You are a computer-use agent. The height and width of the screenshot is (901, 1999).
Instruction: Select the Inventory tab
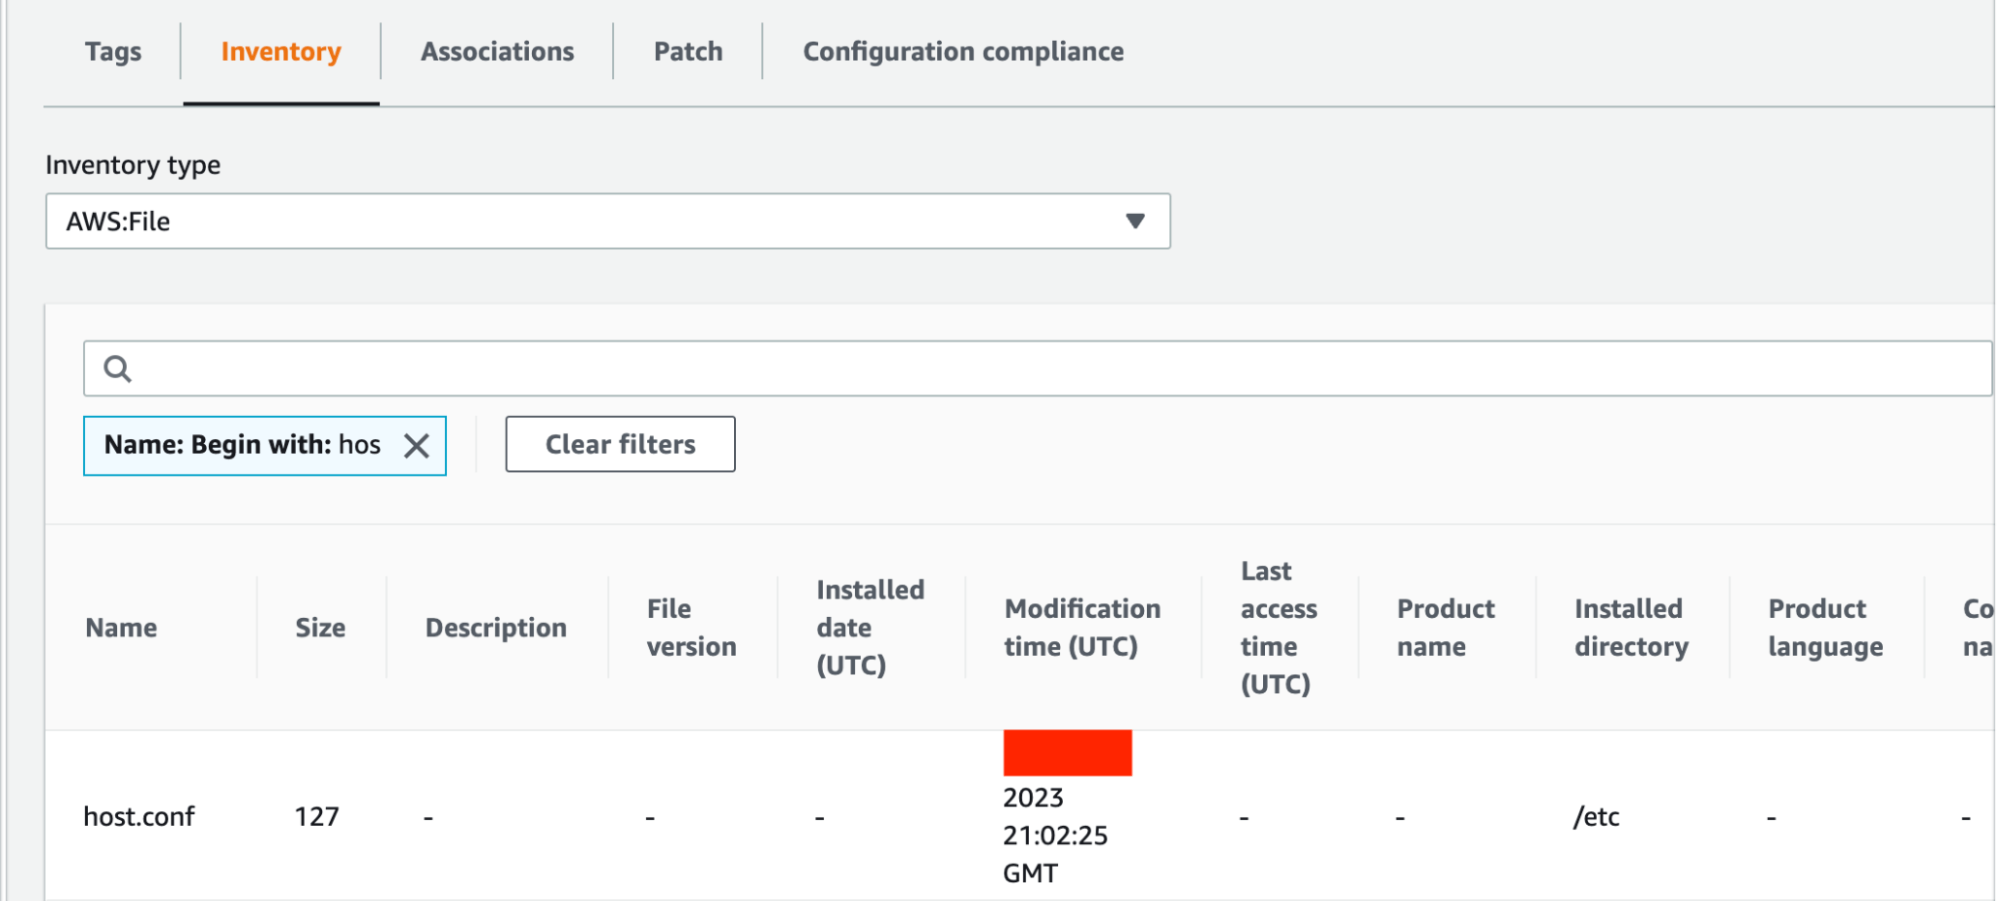point(280,52)
